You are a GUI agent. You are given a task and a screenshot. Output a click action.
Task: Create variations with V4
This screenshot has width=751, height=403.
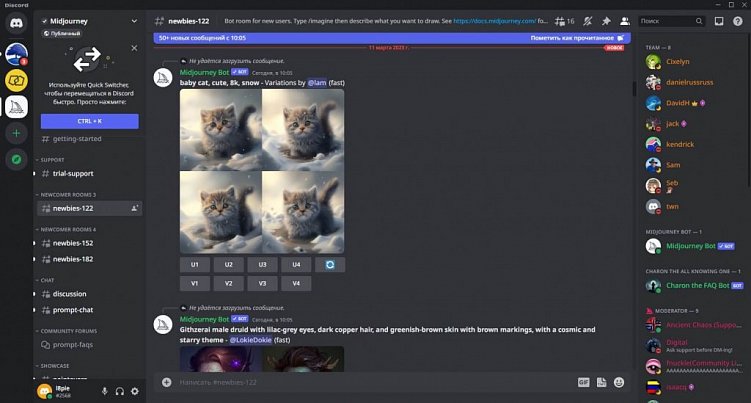[296, 283]
